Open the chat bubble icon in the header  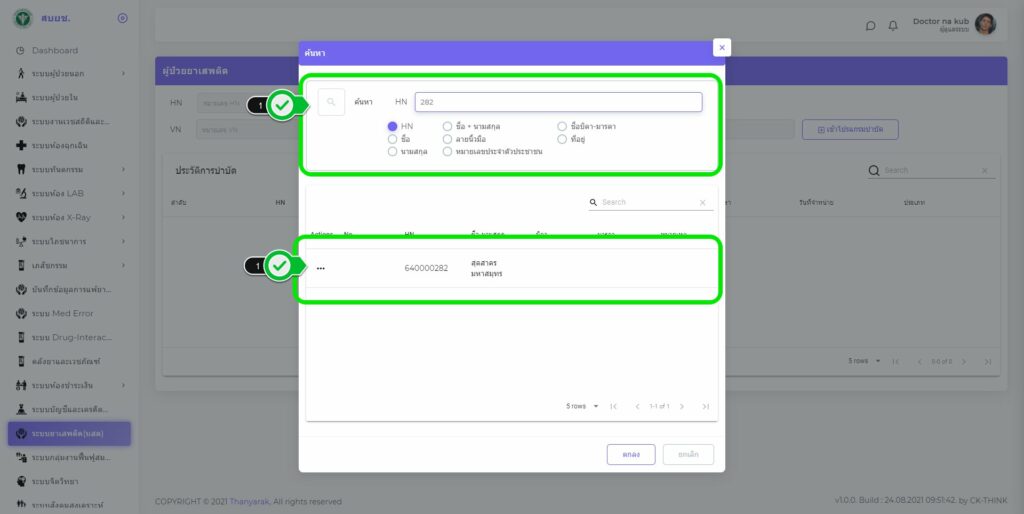[870, 25]
